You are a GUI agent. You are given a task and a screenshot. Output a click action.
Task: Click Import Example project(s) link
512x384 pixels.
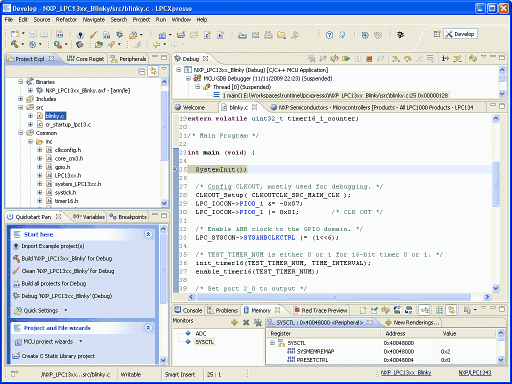(53, 246)
